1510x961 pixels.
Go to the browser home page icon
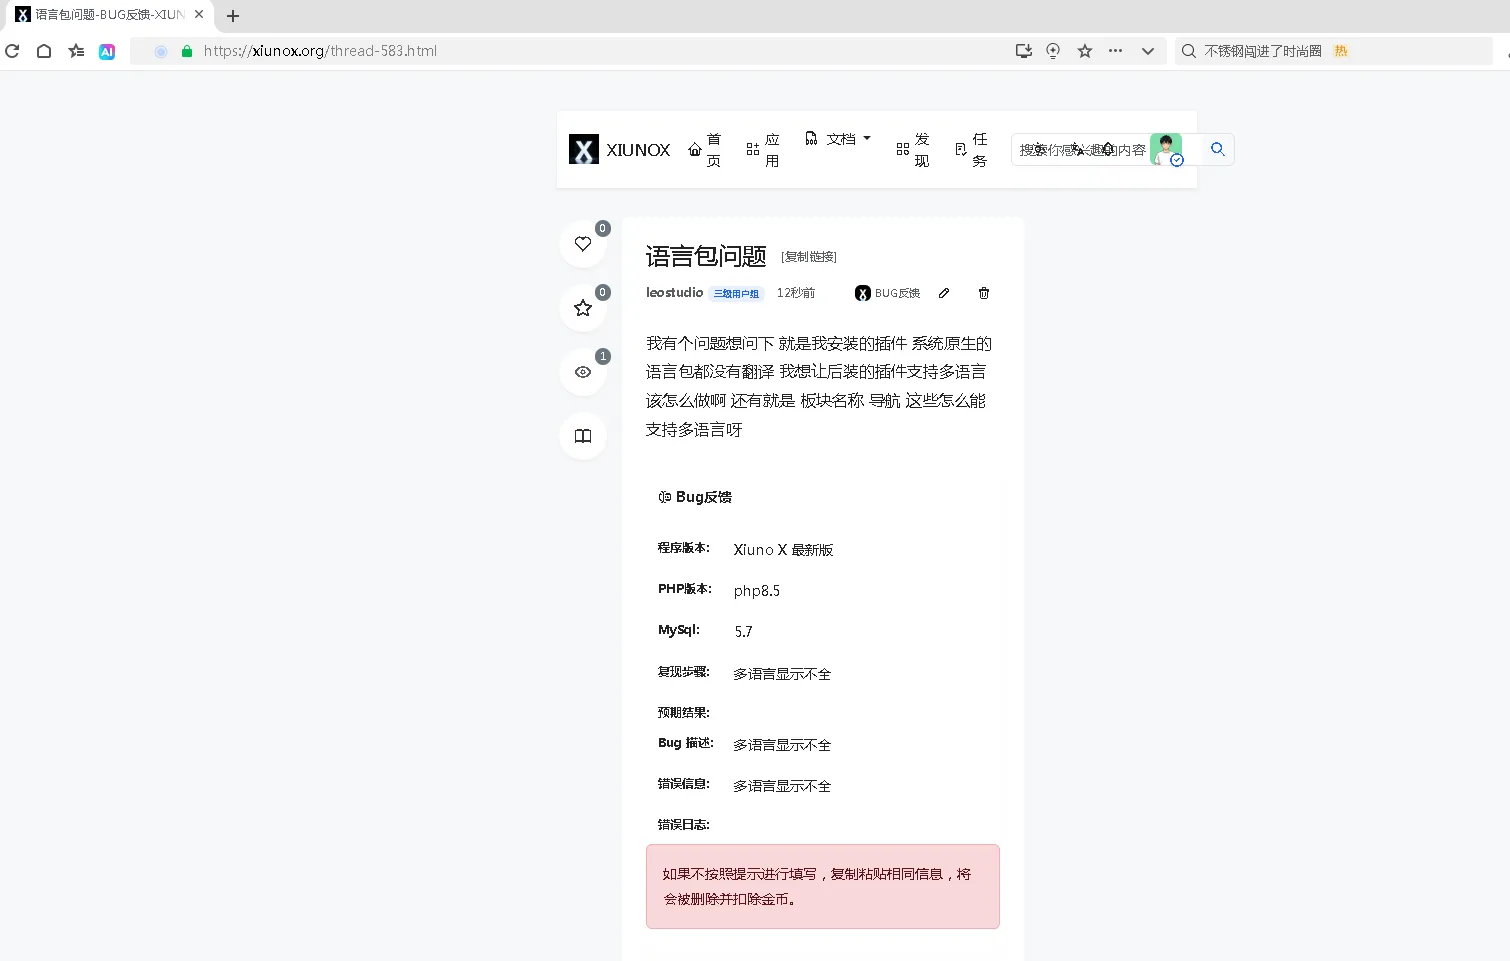click(x=44, y=51)
